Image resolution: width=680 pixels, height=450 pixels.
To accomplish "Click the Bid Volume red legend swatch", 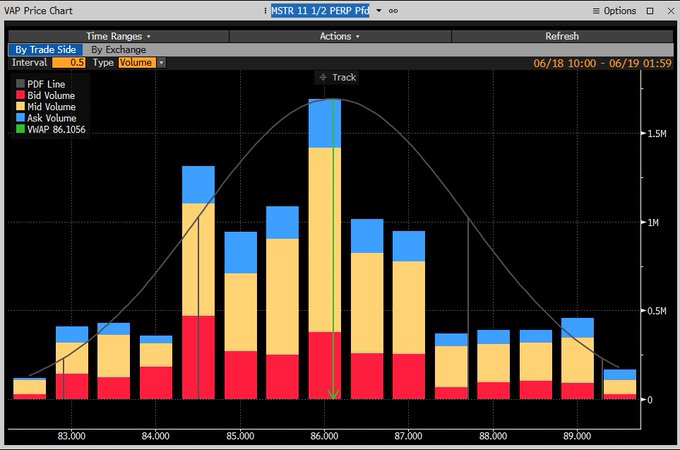I will coord(20,95).
